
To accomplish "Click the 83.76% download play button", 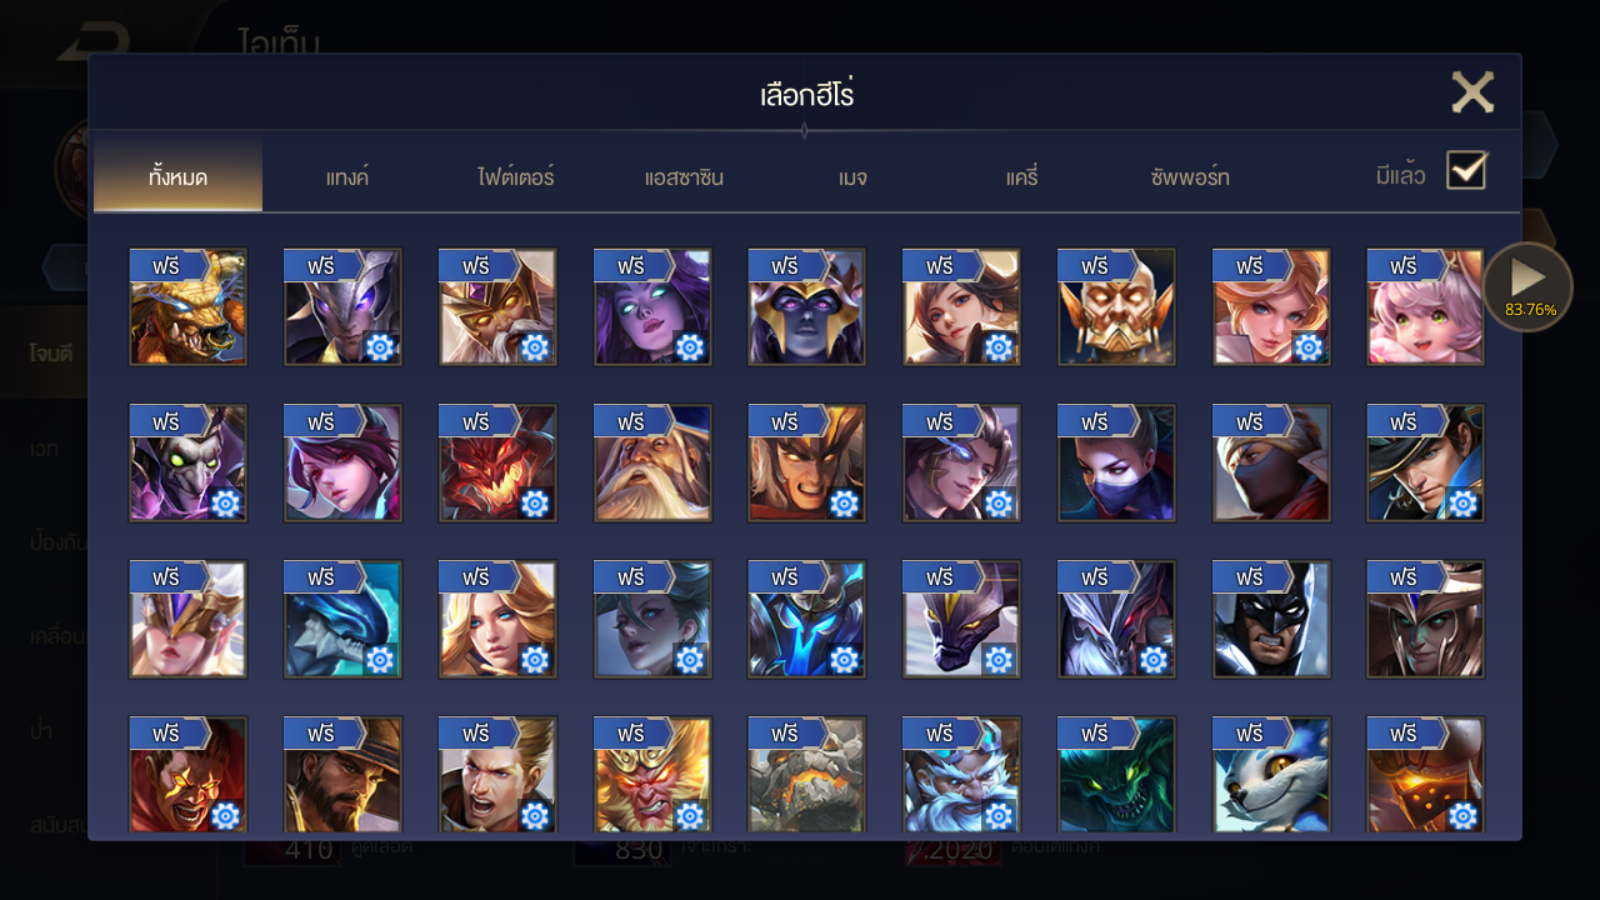I will point(1528,287).
